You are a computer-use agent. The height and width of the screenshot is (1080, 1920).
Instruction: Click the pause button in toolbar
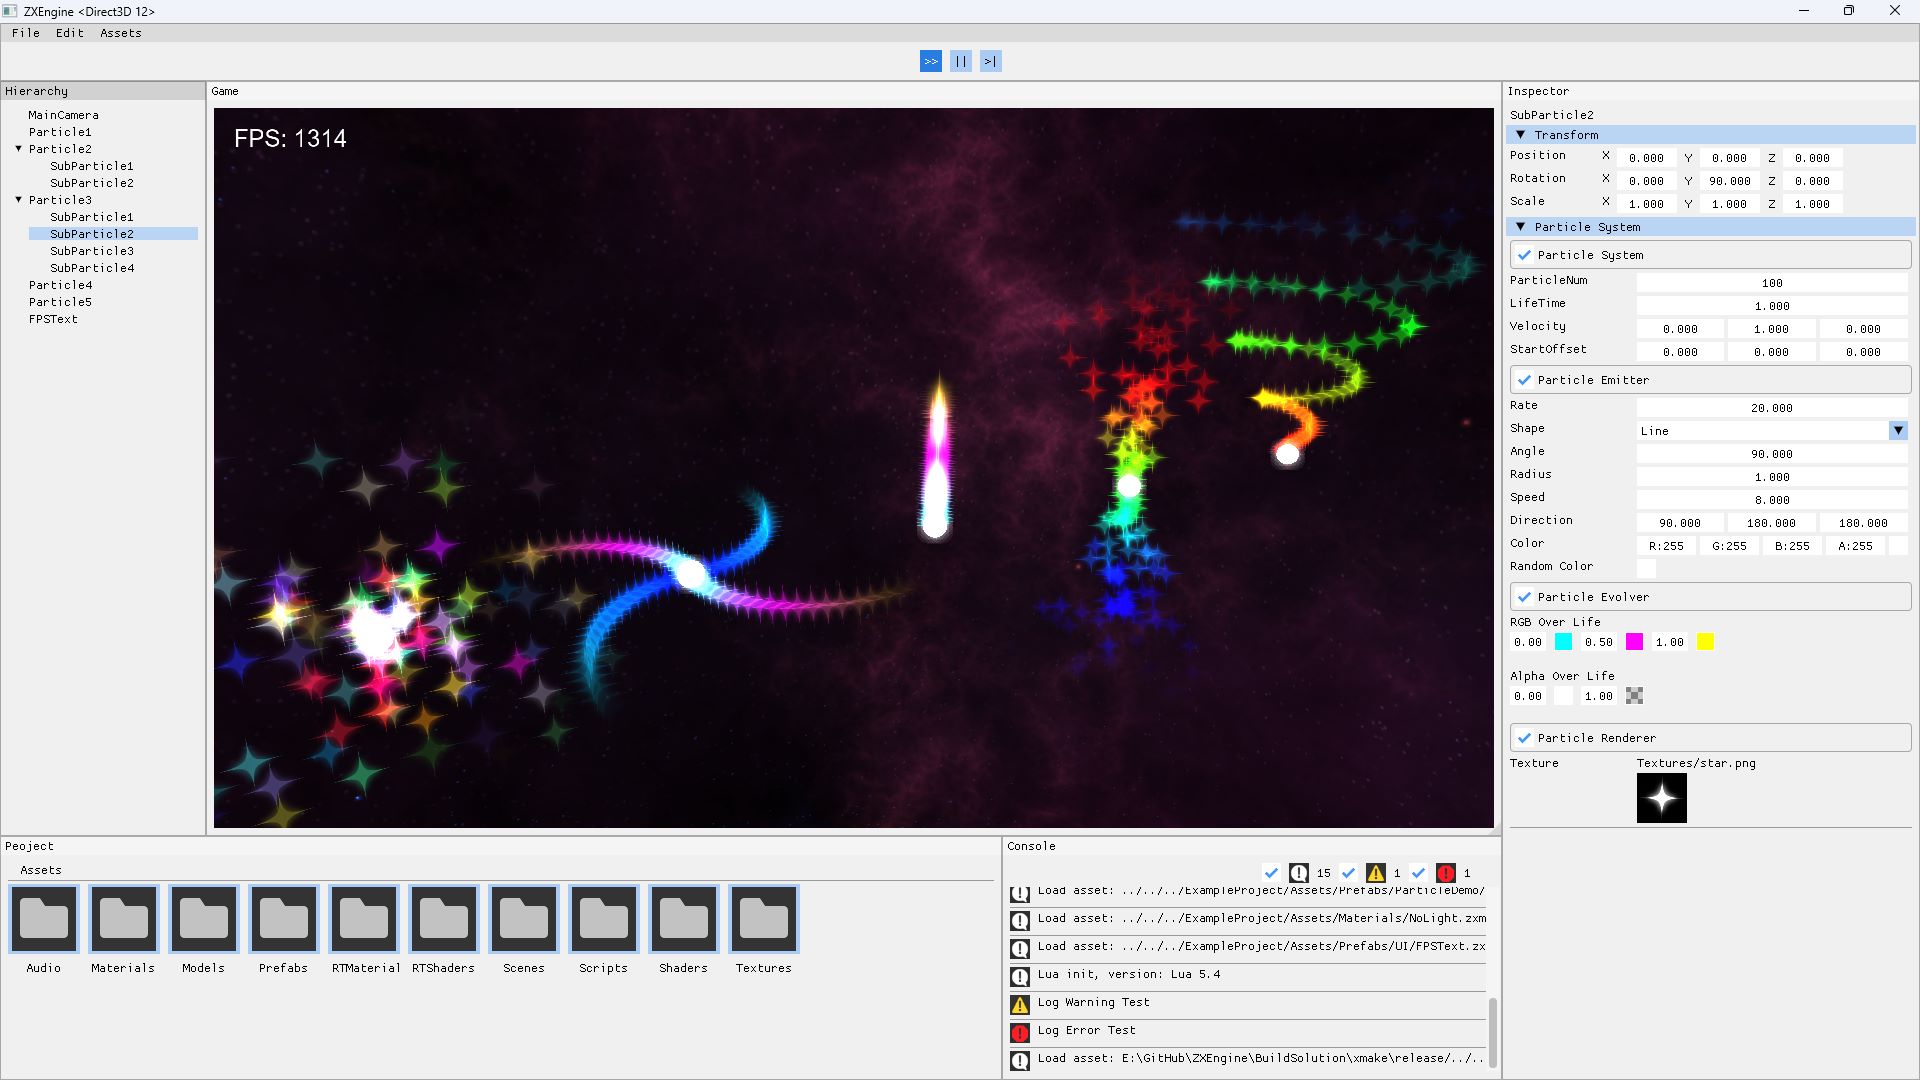[x=960, y=61]
